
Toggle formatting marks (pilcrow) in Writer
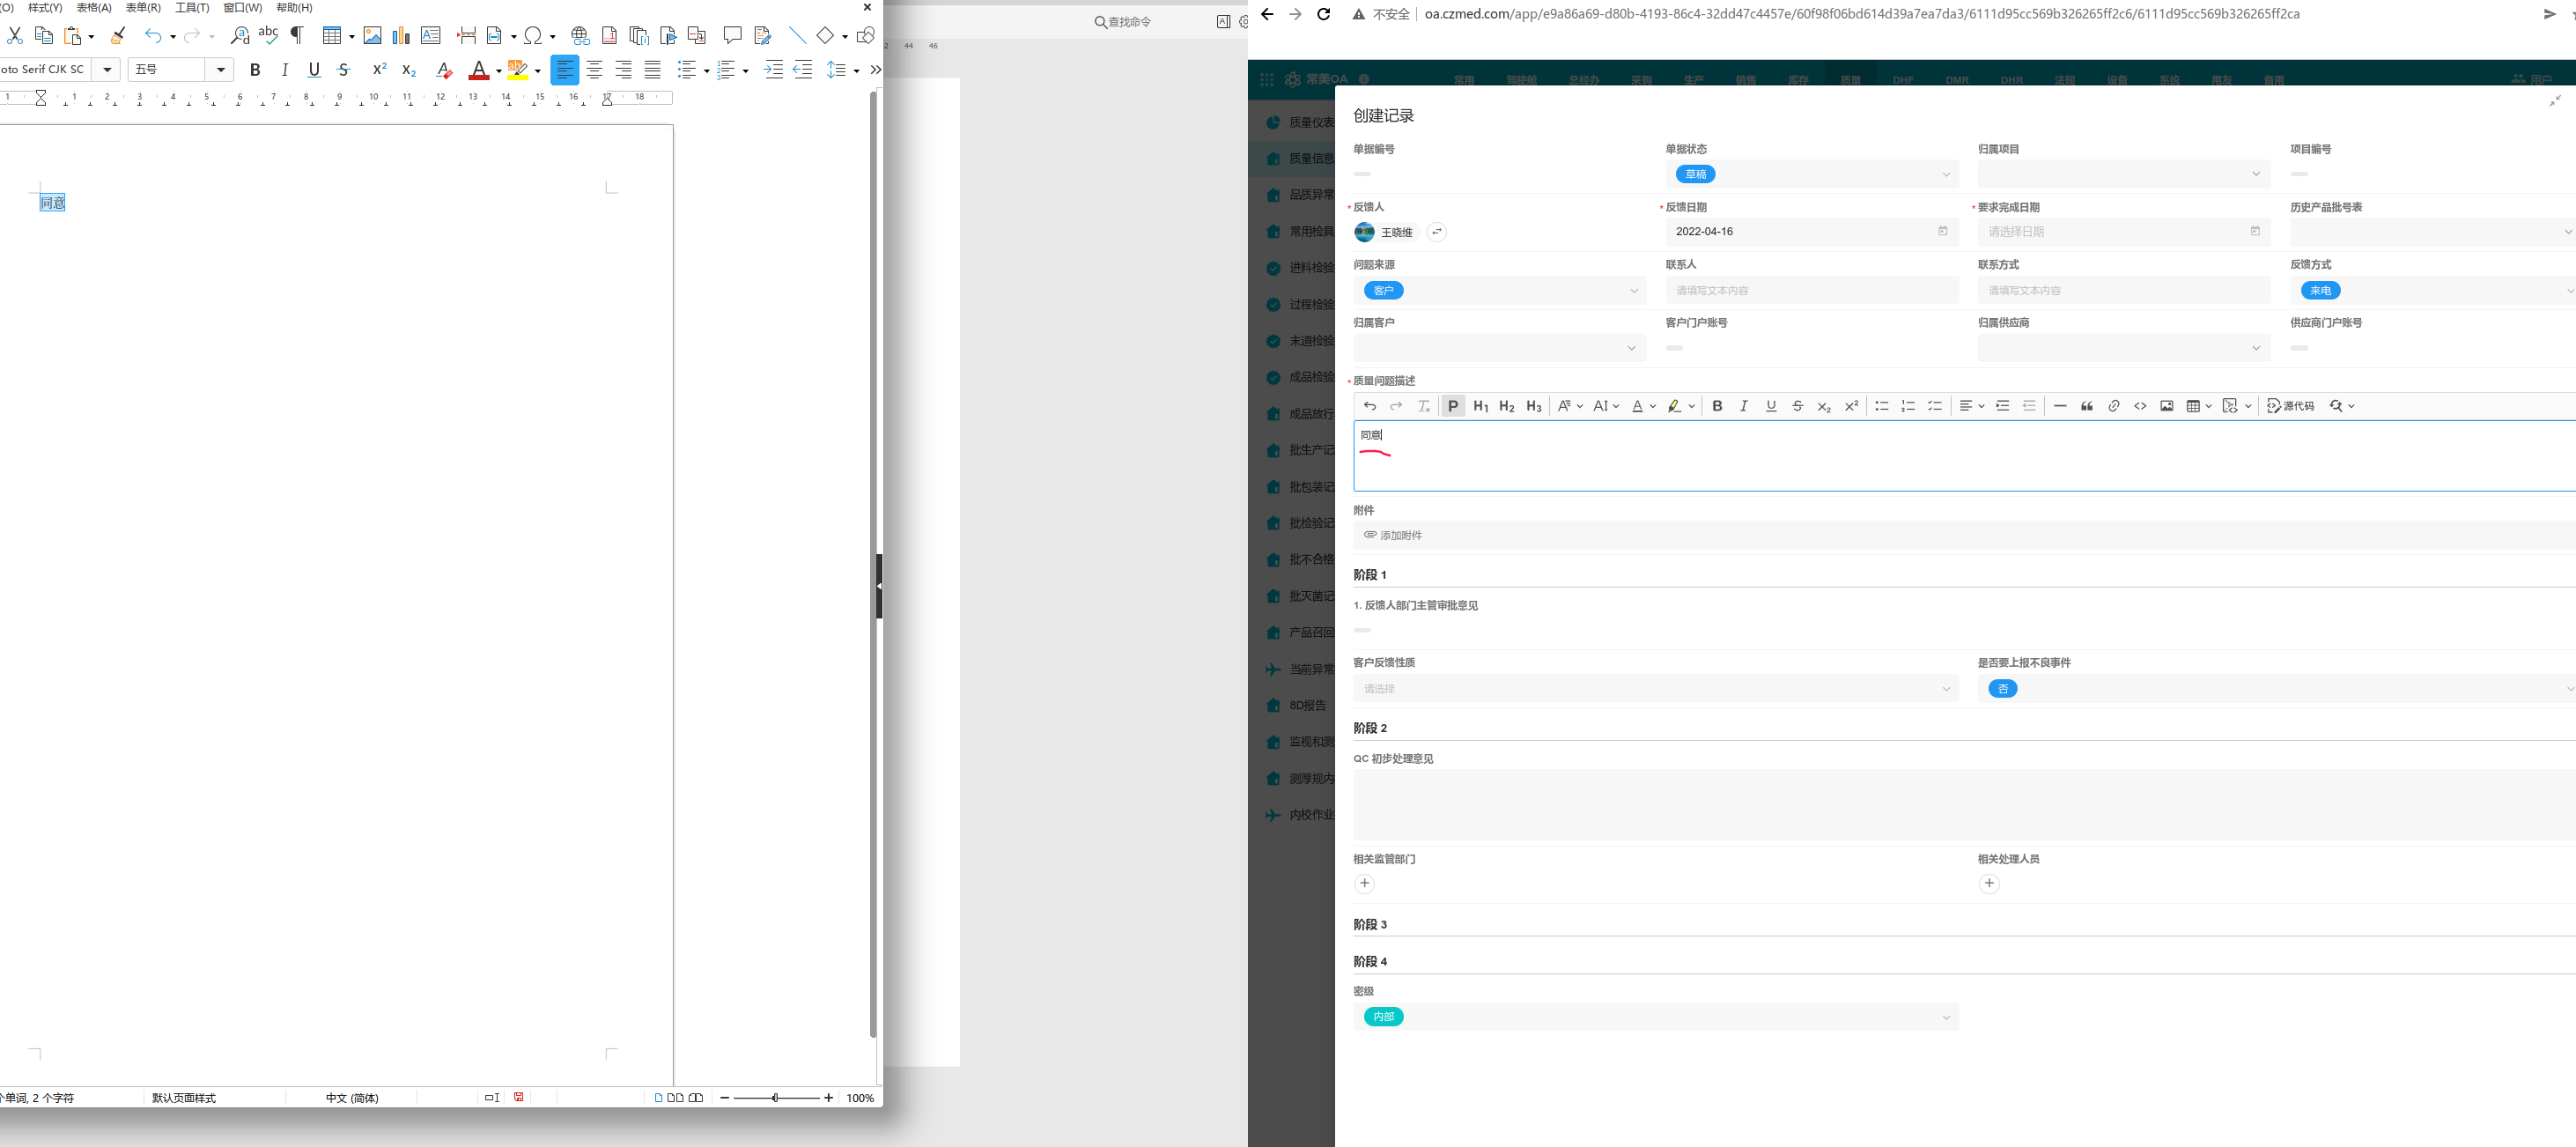[x=297, y=36]
